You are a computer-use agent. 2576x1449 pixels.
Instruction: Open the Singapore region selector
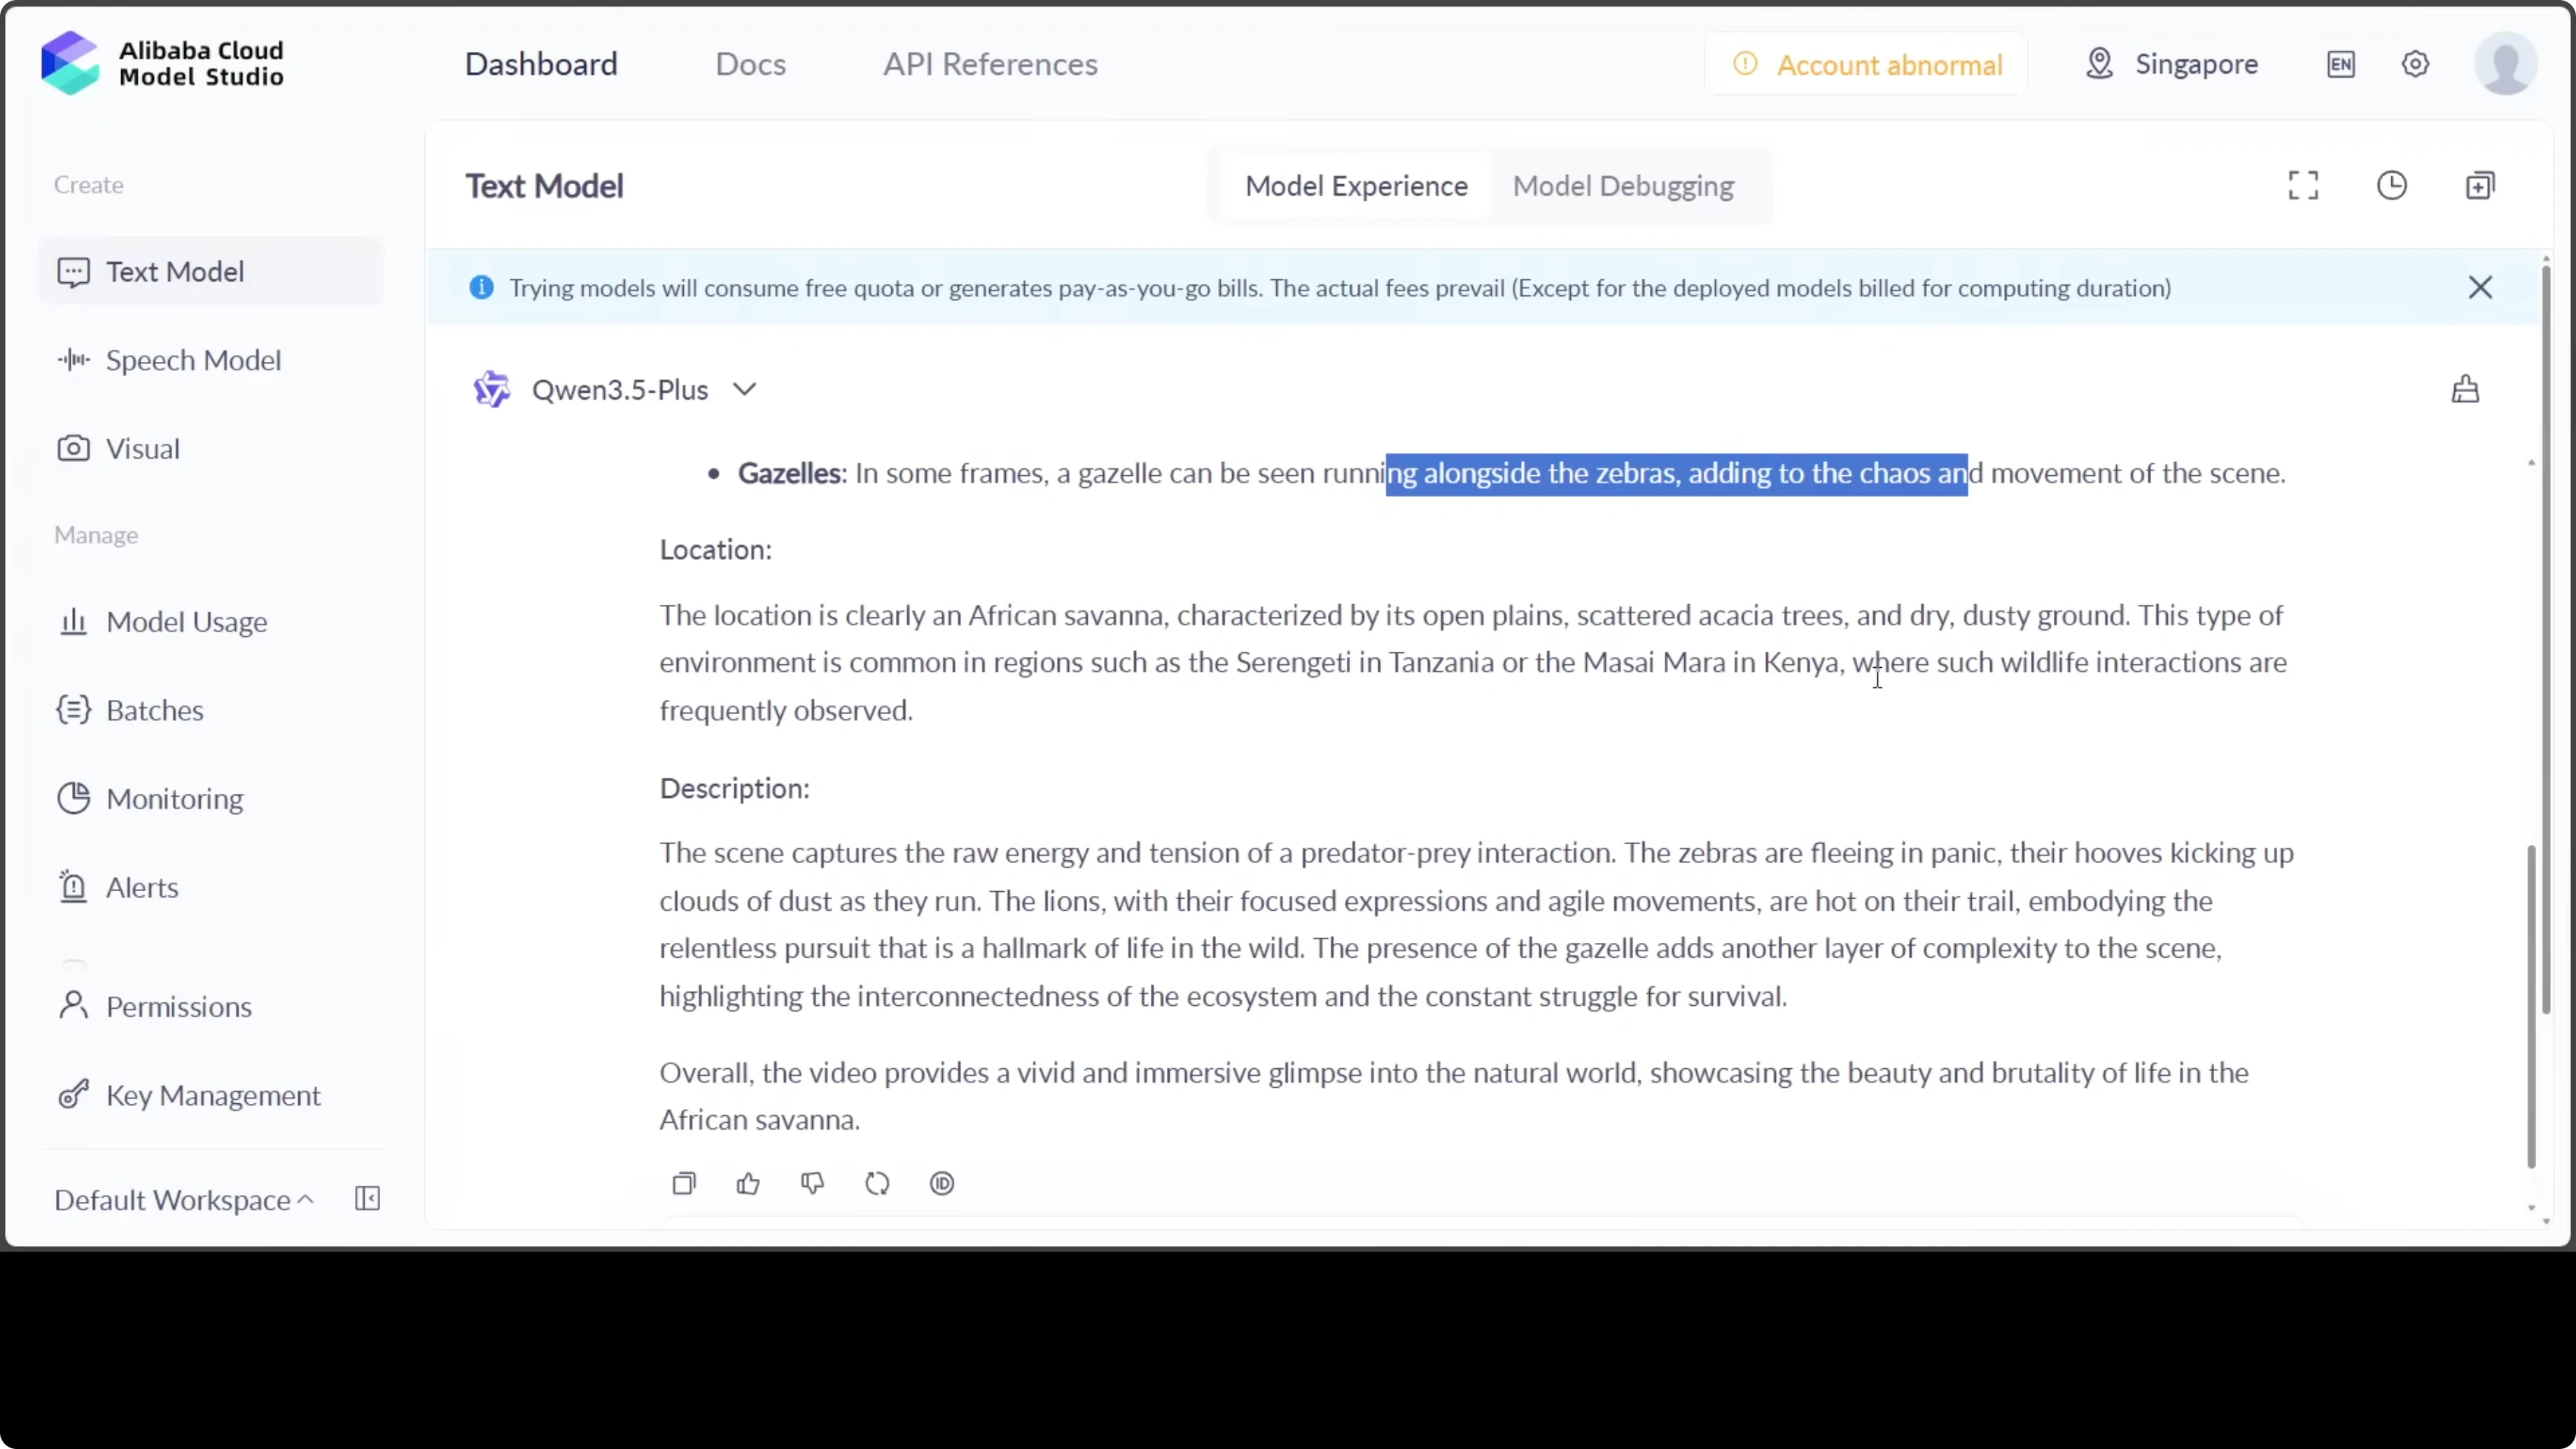[x=2172, y=64]
